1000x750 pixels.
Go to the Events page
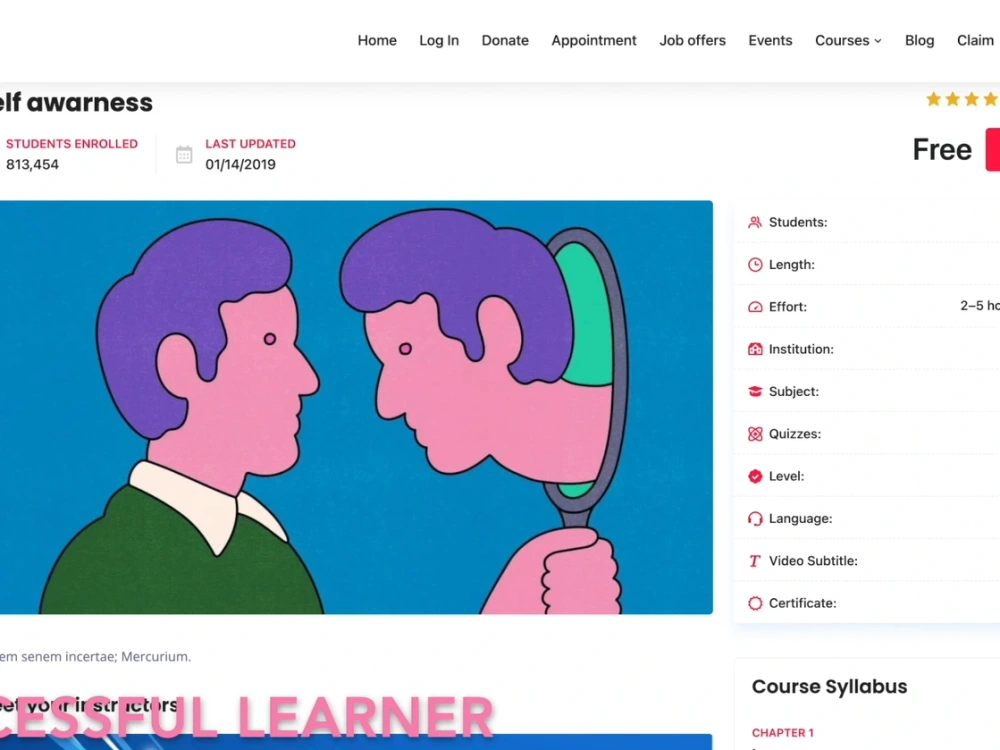[770, 40]
